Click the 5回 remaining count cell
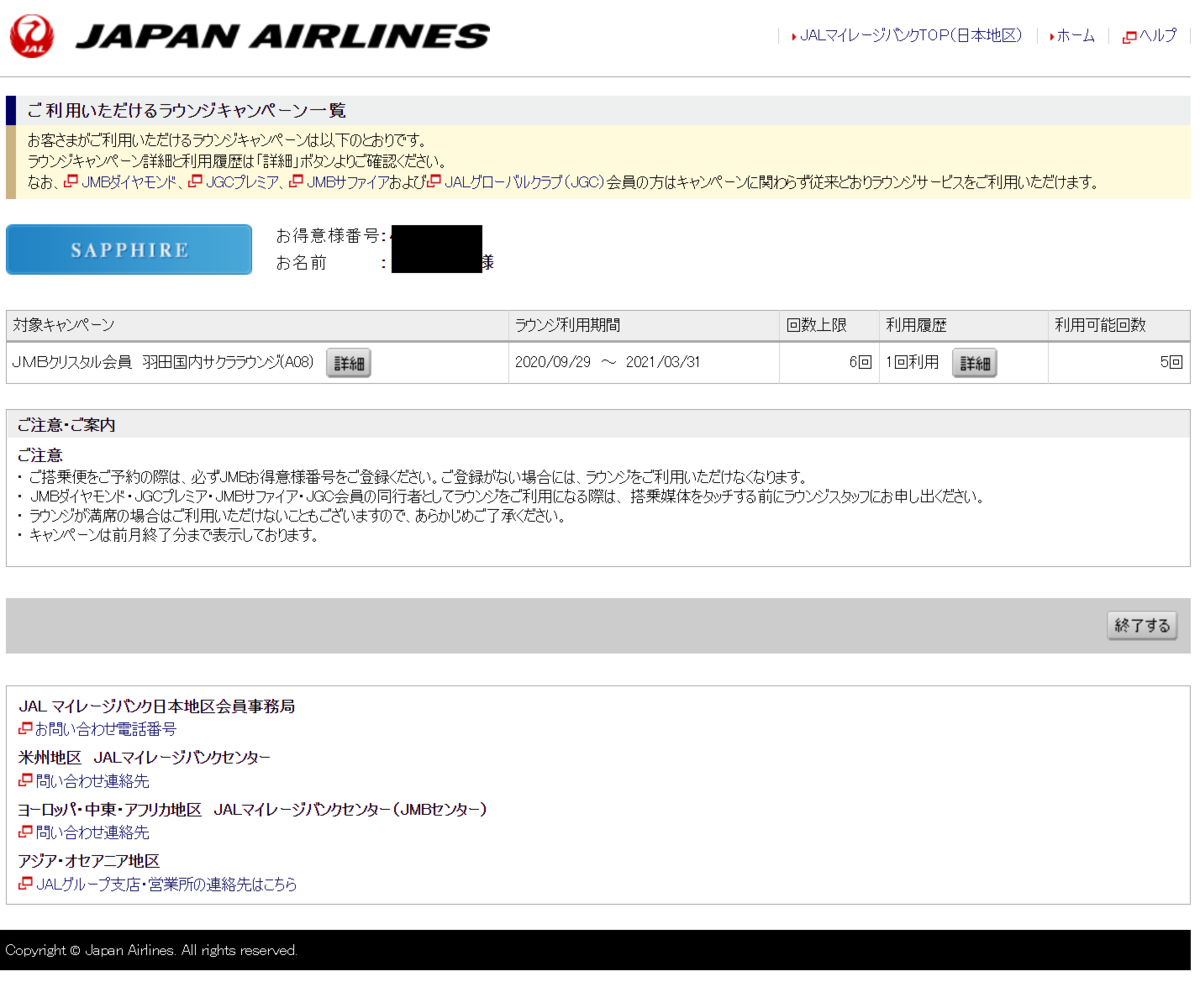1200x987 pixels. tap(1119, 363)
